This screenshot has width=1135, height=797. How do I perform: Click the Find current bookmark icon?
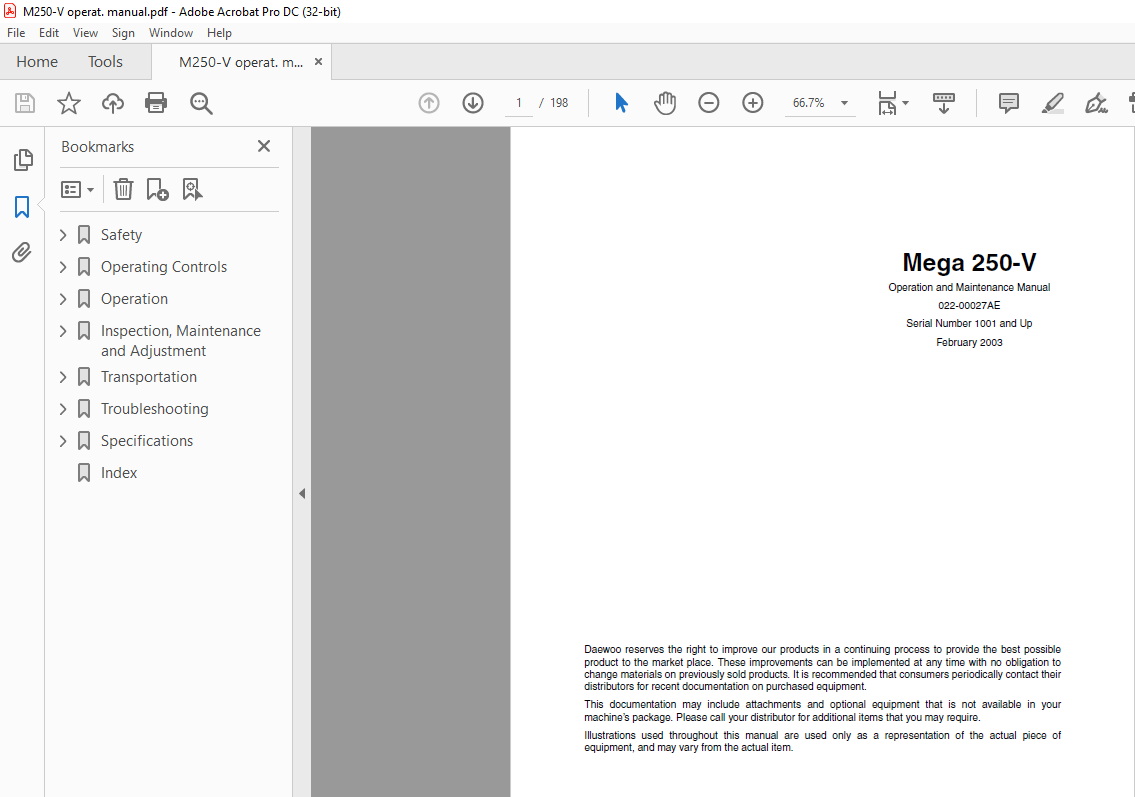(x=192, y=190)
